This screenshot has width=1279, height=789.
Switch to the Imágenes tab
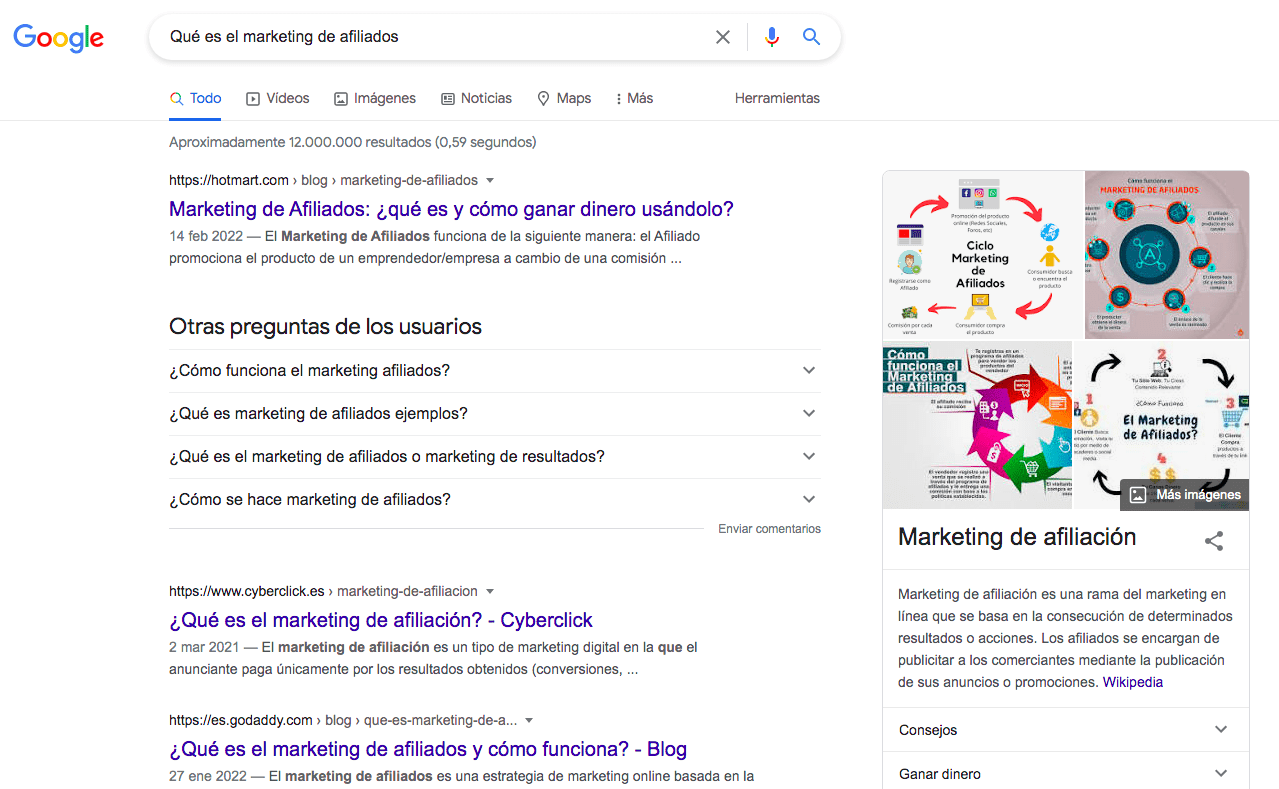point(375,98)
